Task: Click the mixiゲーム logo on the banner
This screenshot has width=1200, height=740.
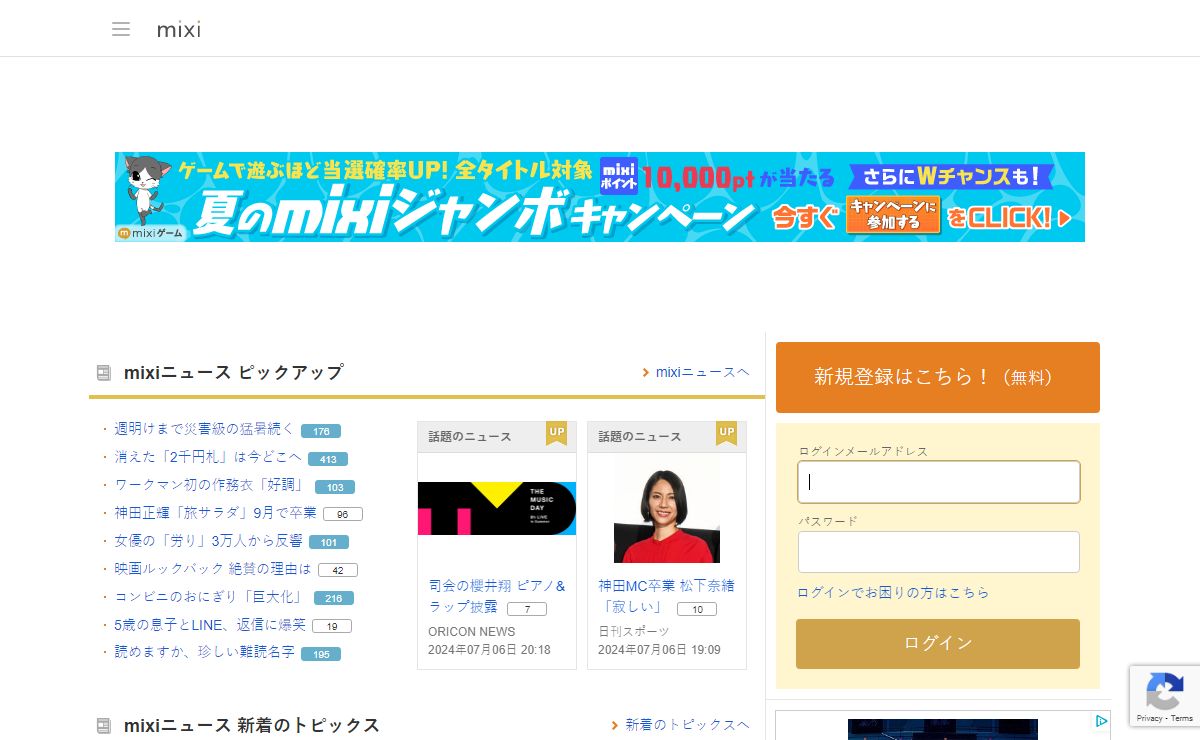Action: coord(151,233)
